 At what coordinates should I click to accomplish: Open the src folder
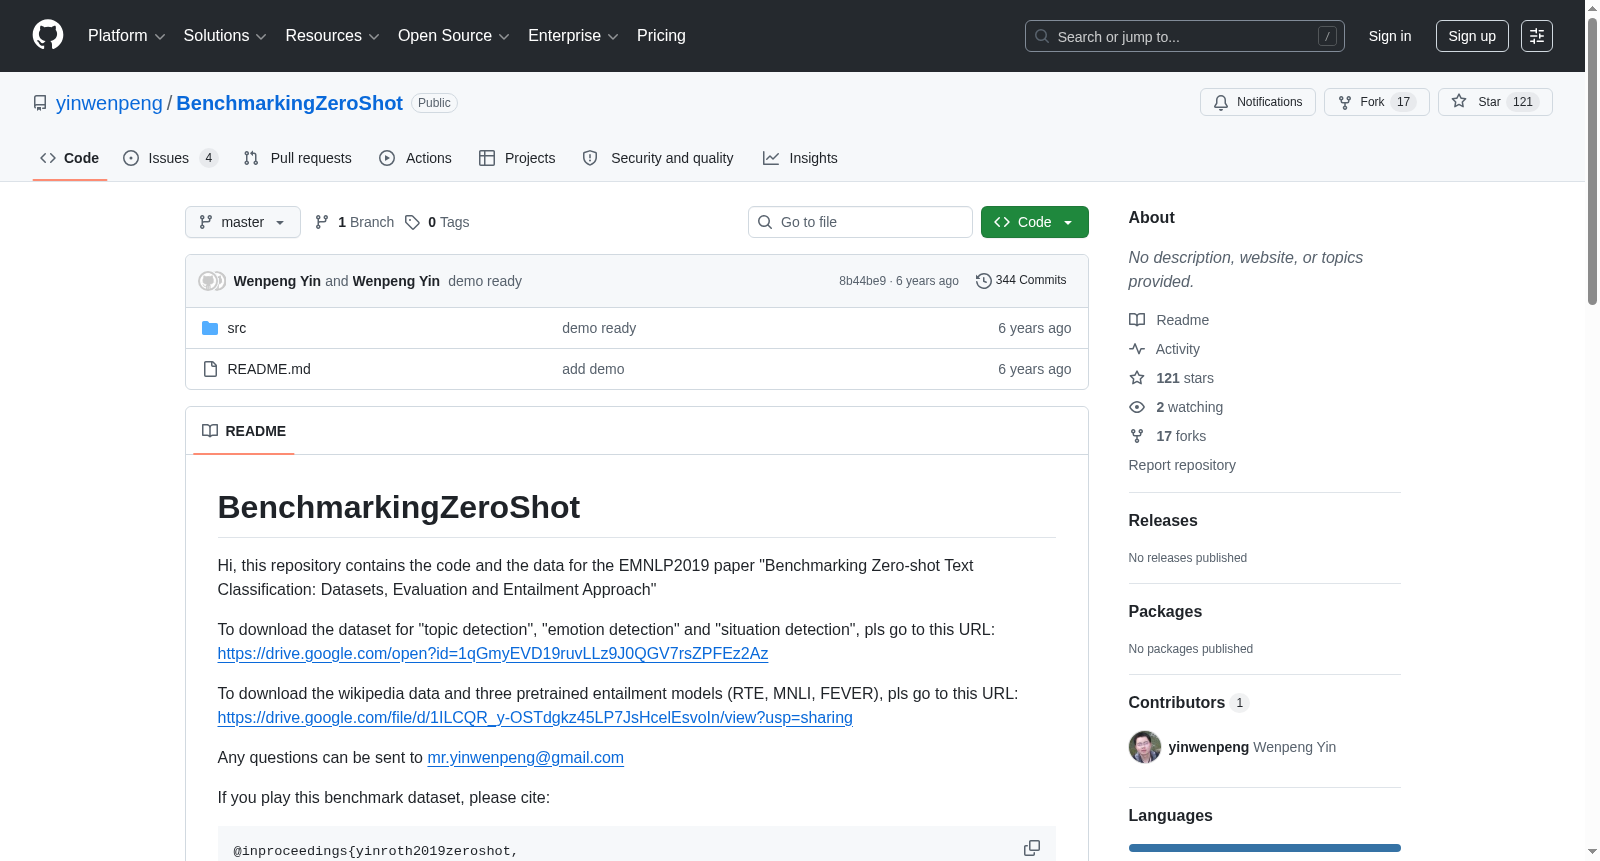pyautogui.click(x=237, y=328)
